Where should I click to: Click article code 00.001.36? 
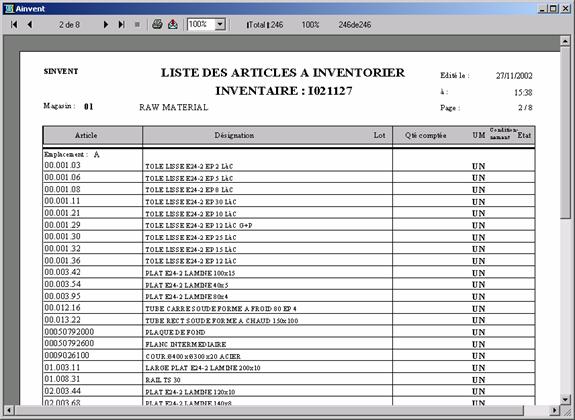[62, 260]
